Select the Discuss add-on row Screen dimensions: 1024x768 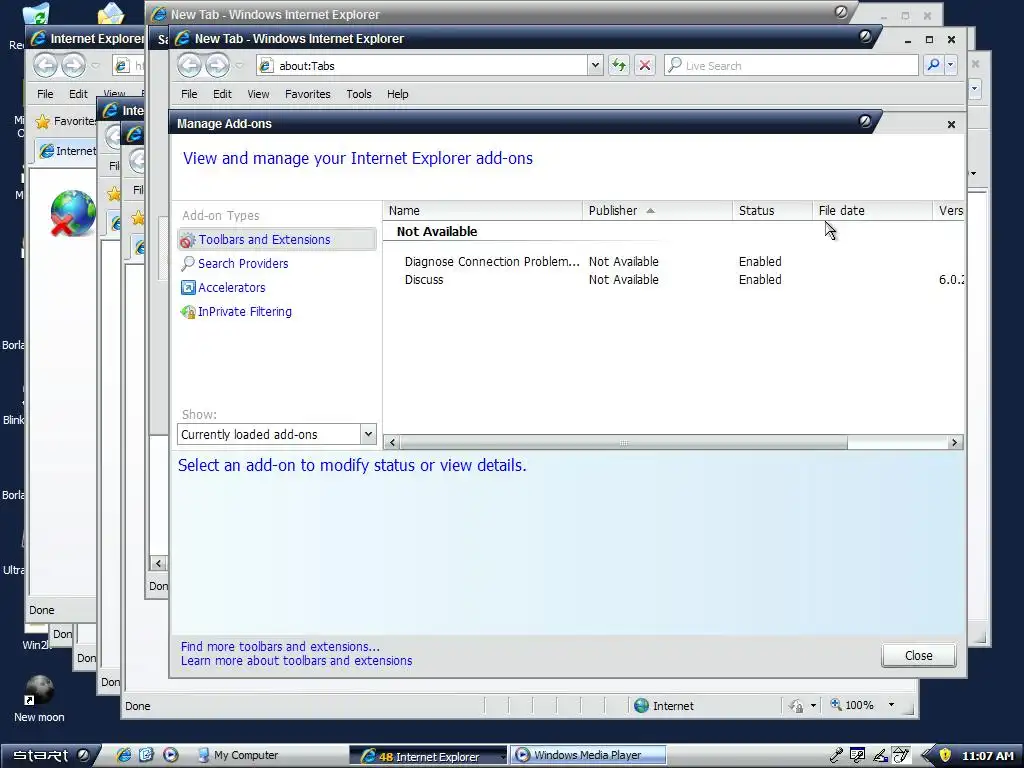point(673,280)
